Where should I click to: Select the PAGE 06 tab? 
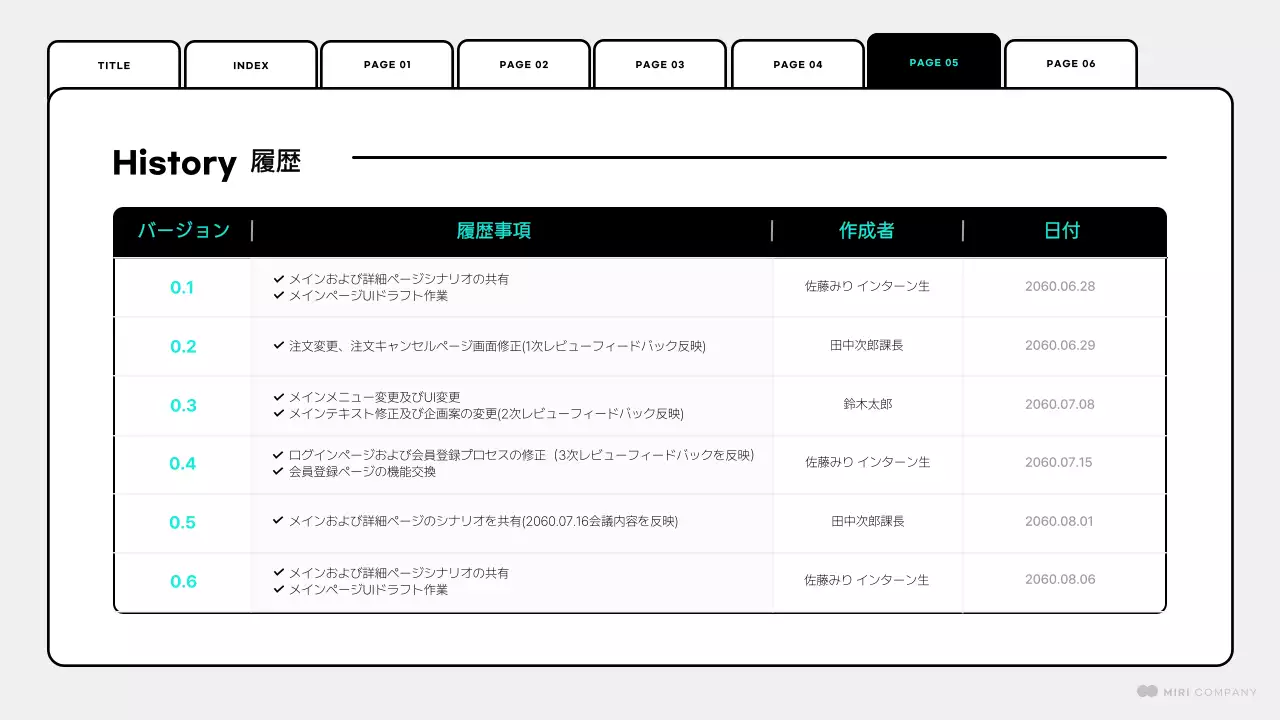click(1070, 63)
